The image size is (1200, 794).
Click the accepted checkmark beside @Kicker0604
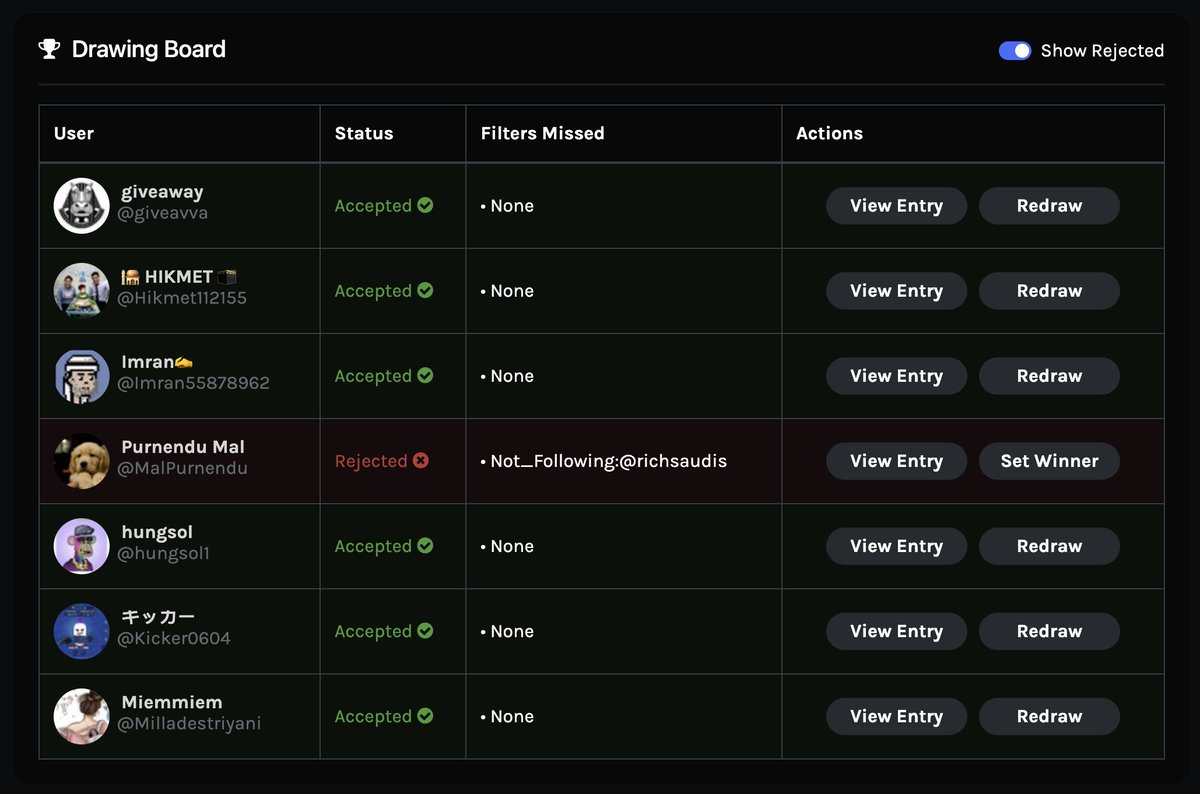coord(424,631)
